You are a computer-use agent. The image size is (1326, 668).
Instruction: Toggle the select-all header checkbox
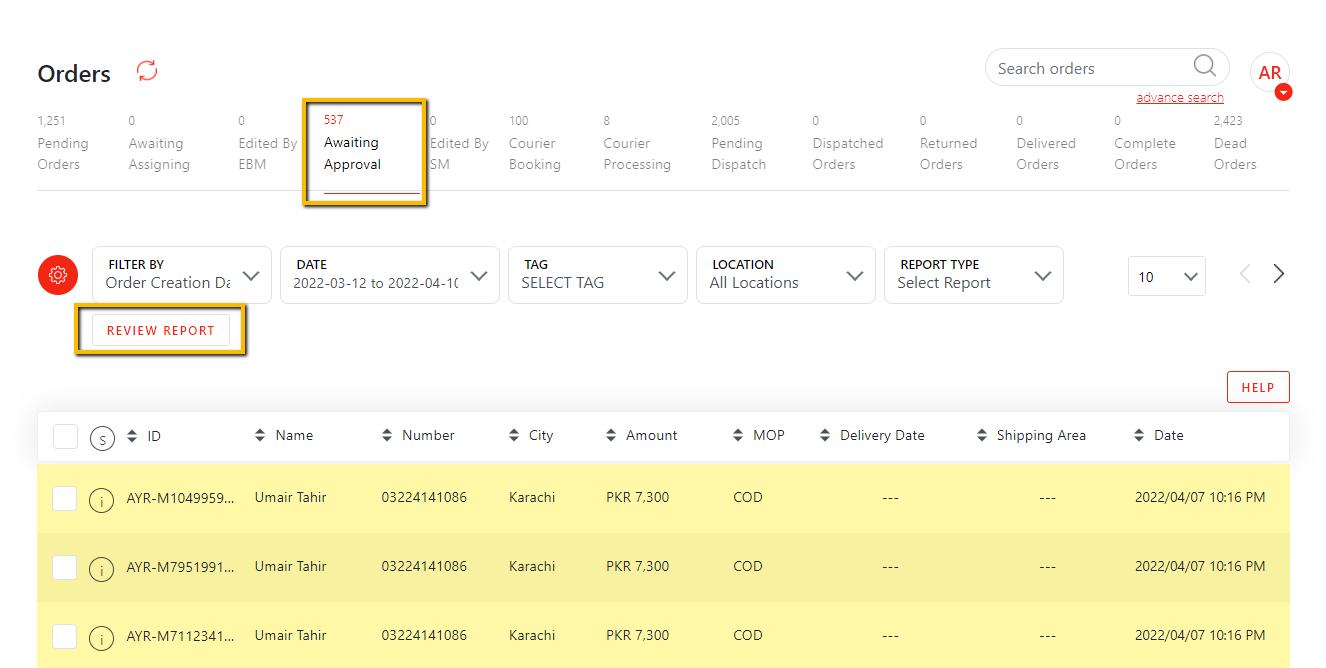(x=65, y=436)
